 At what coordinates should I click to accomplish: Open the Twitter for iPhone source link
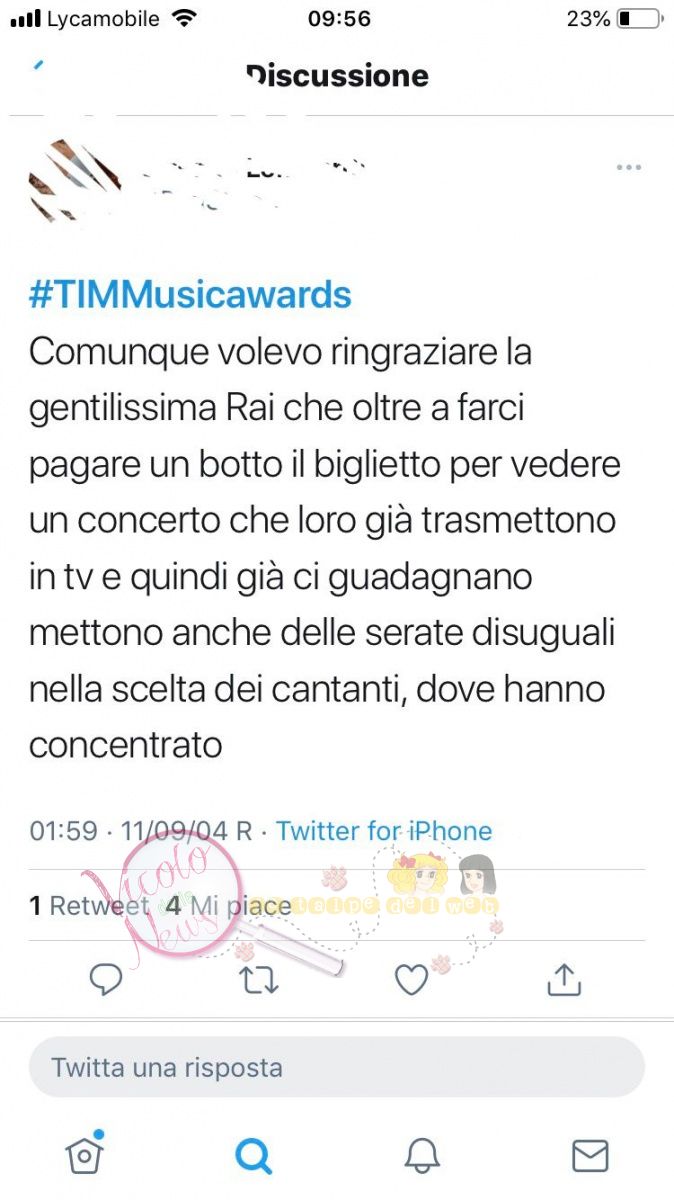coord(384,831)
